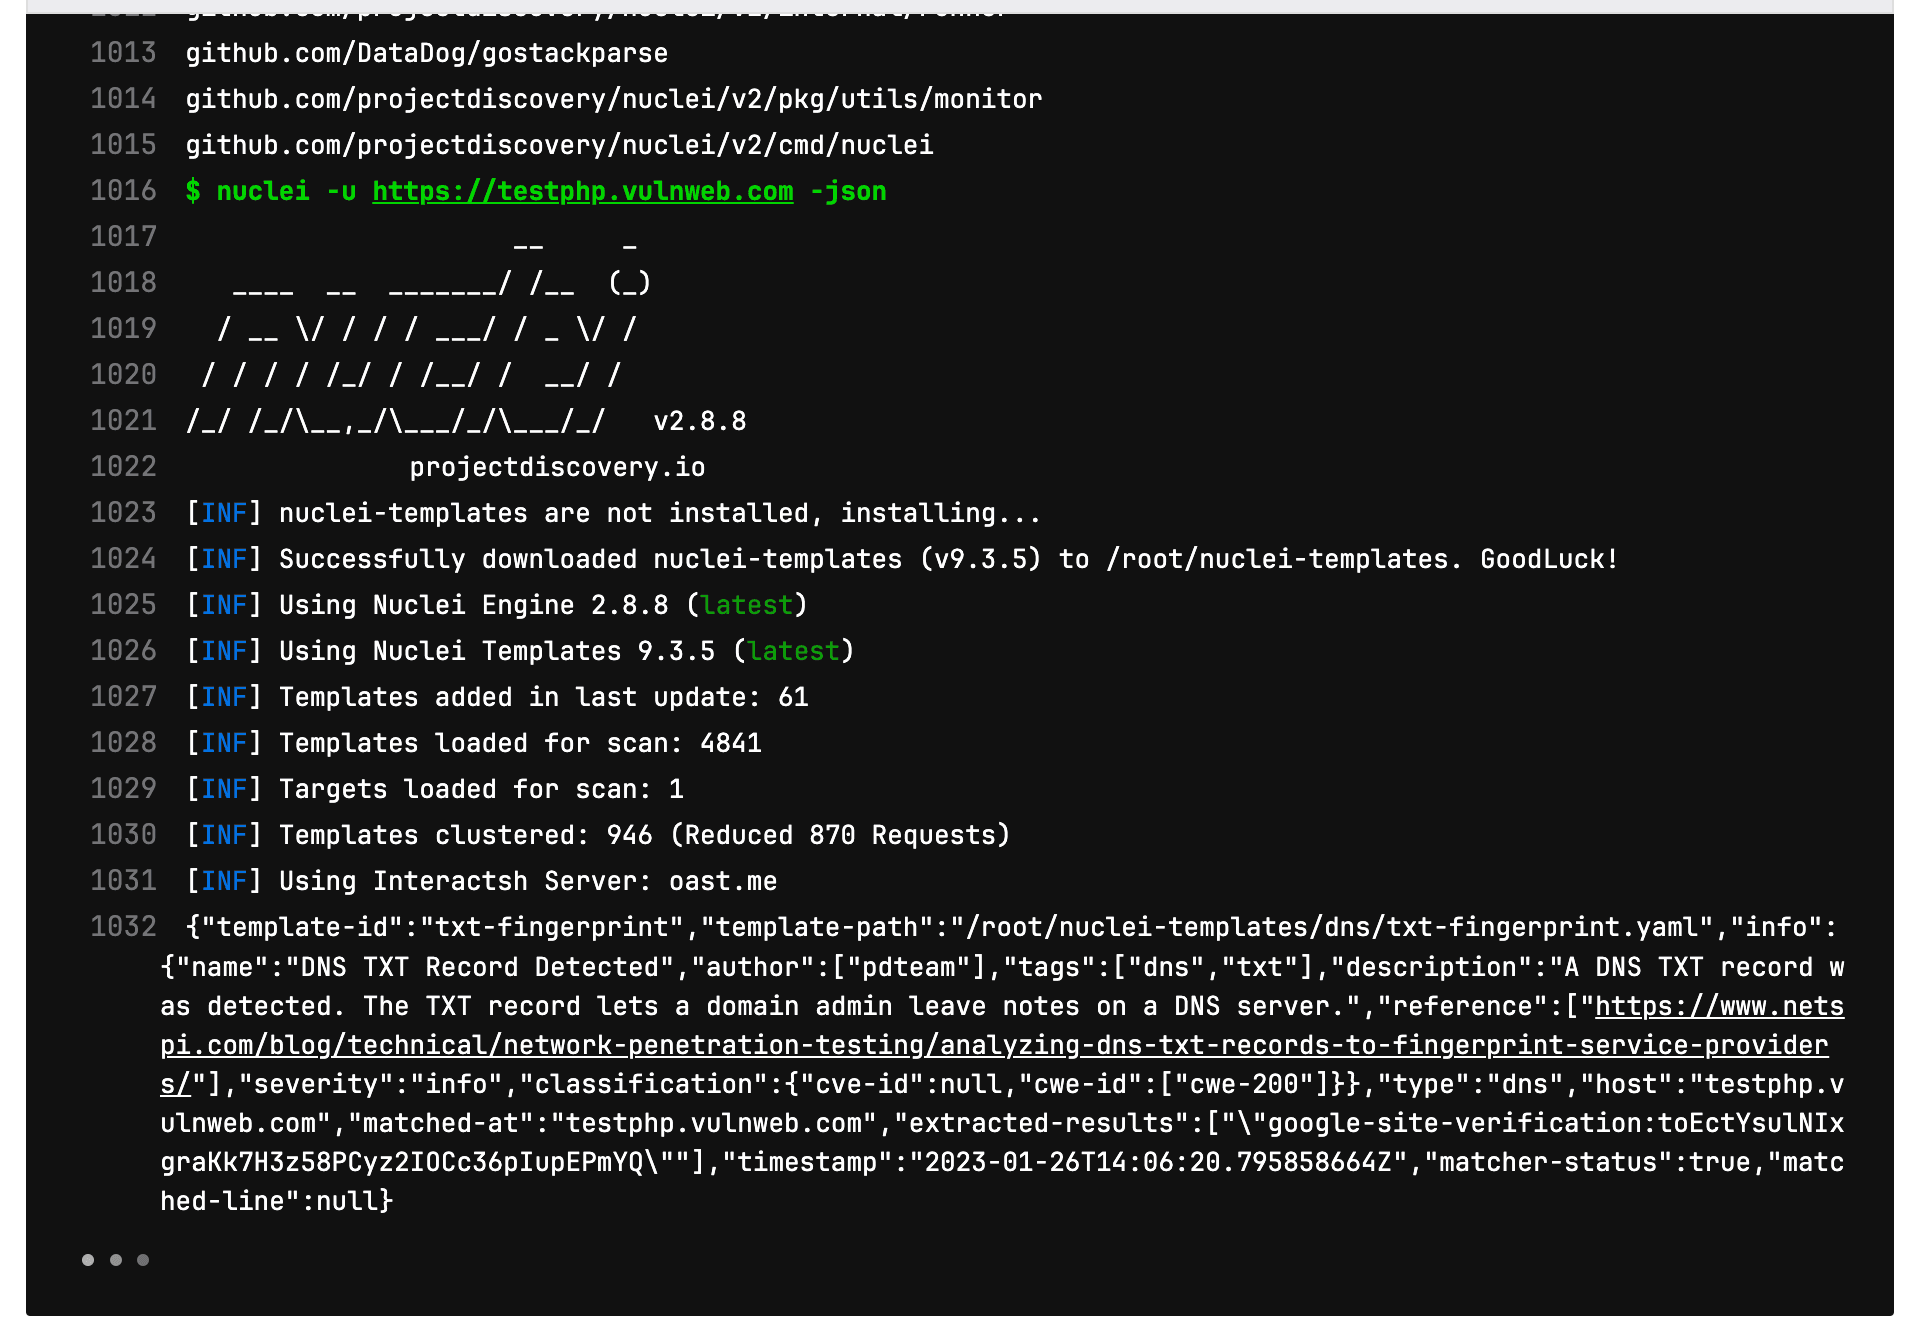Click line number 1021
Image resolution: width=1920 pixels, height=1338 pixels.
coord(123,421)
